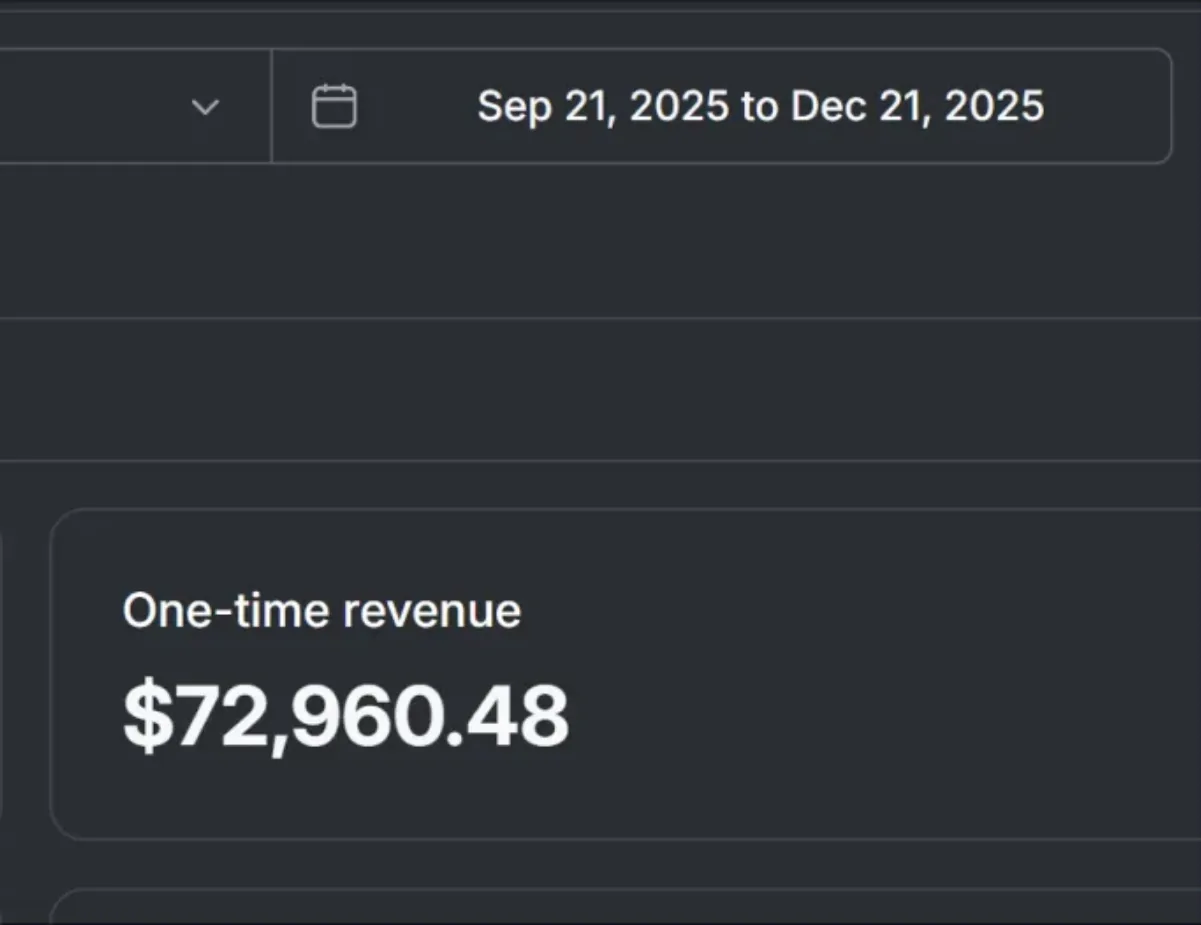Click the partially visible card below revenue
The image size is (1201, 925).
tap(625, 906)
